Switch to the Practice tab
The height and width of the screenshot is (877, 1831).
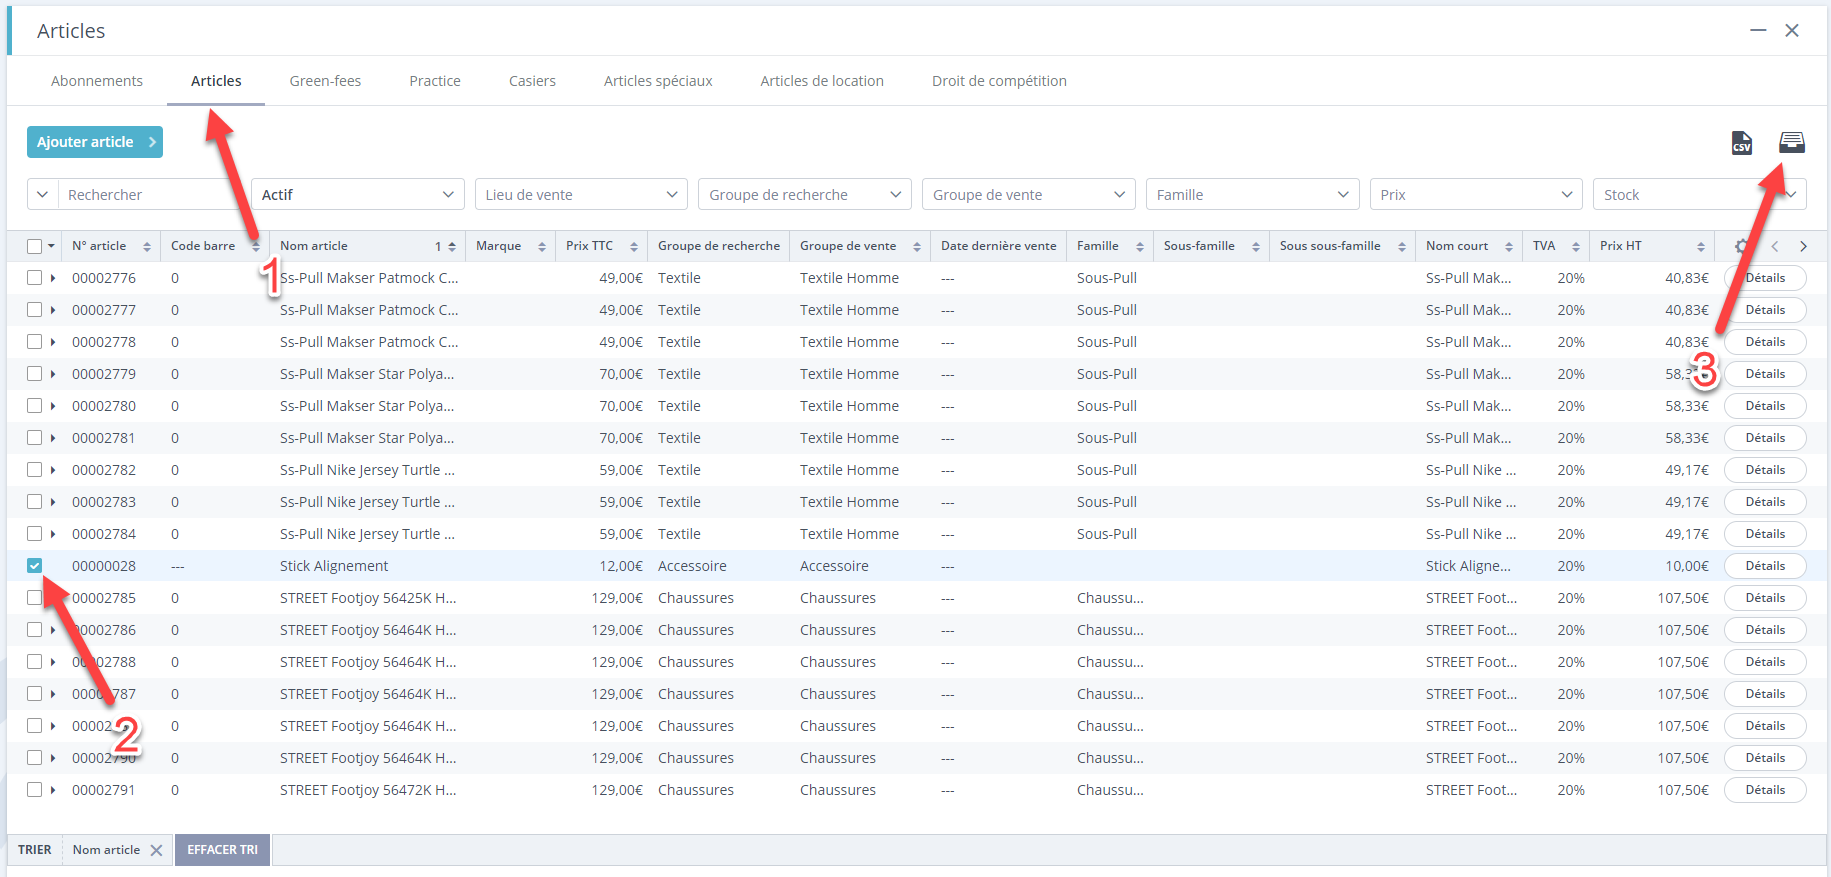[x=435, y=81]
